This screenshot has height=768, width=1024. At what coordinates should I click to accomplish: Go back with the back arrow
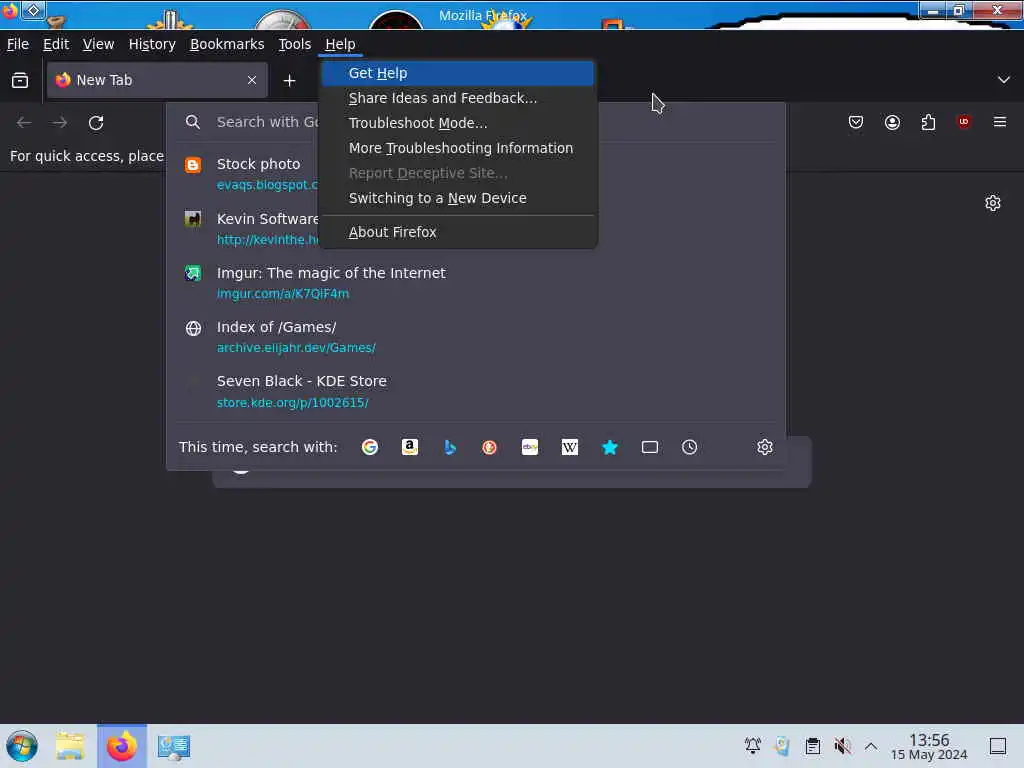tap(24, 123)
